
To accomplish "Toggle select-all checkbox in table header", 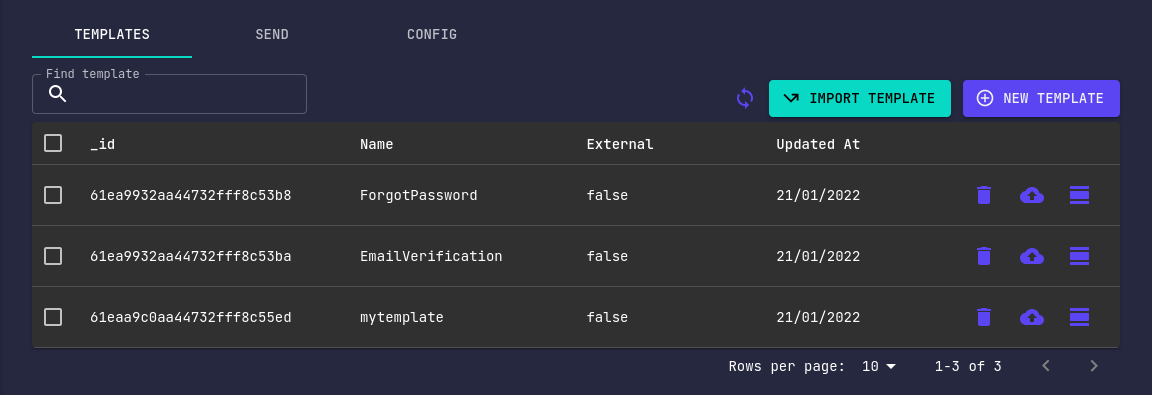I will click(53, 143).
